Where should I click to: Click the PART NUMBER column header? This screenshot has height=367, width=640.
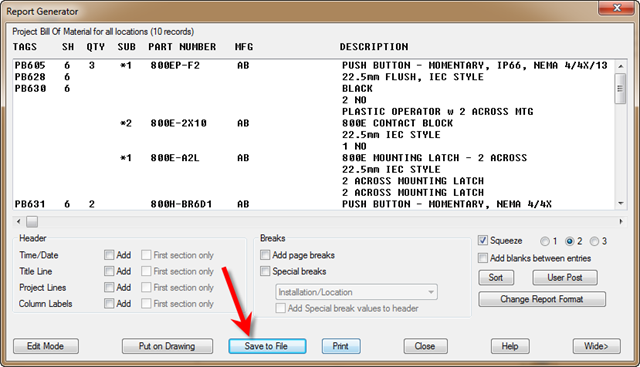[182, 47]
